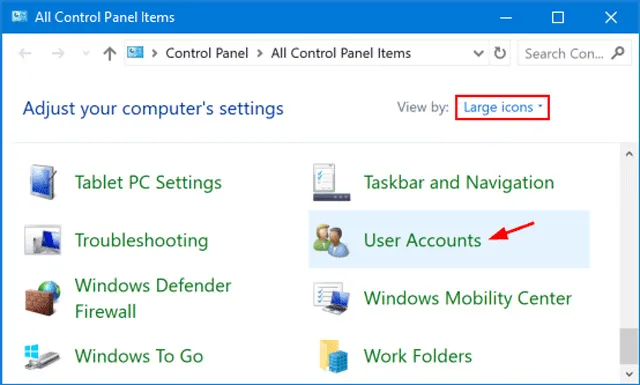Open Windows Defender Firewall brick wall icon
Image resolution: width=640 pixels, height=385 pixels.
pyautogui.click(x=42, y=298)
